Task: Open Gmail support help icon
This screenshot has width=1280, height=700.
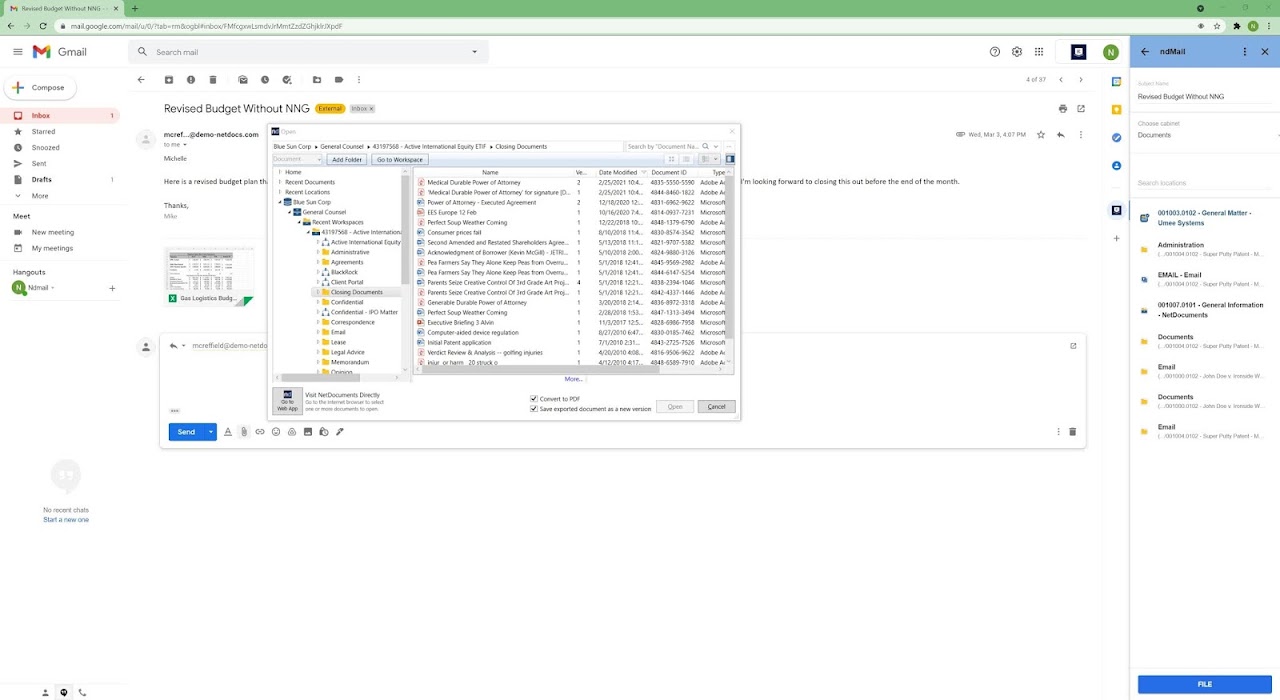Action: pyautogui.click(x=995, y=52)
